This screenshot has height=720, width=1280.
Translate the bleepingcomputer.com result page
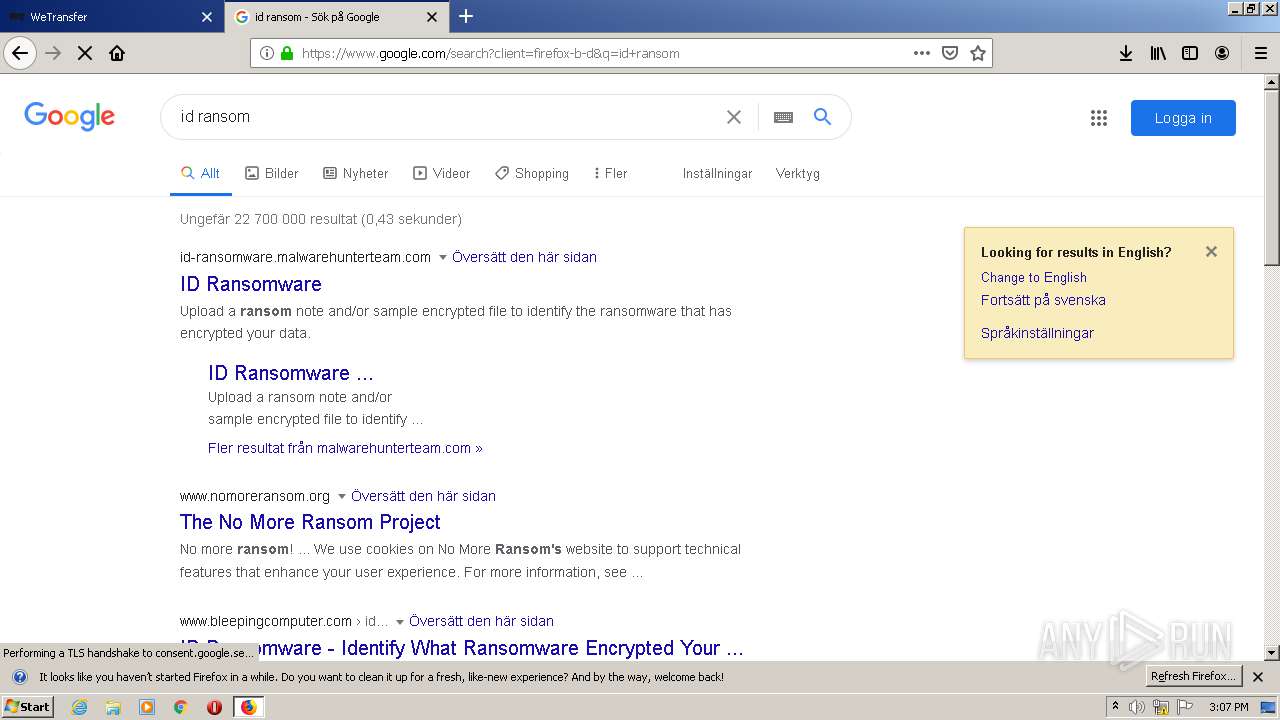click(481, 621)
